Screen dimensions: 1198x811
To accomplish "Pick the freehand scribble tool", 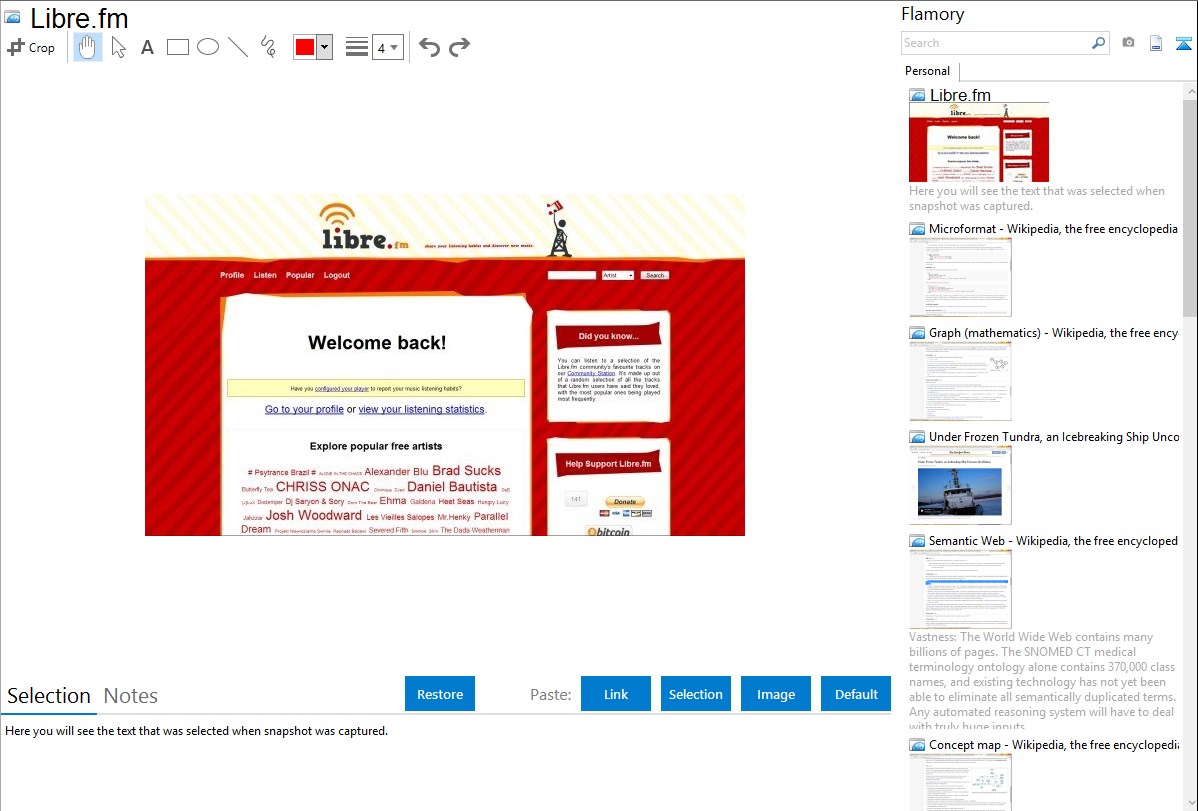I will (x=268, y=47).
